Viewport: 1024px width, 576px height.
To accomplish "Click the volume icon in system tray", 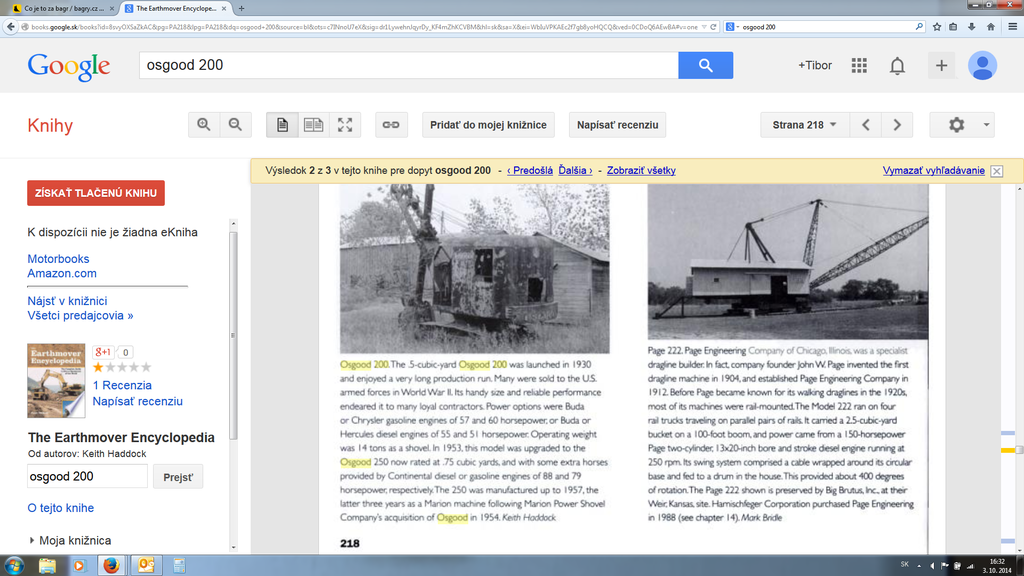I will [x=932, y=566].
